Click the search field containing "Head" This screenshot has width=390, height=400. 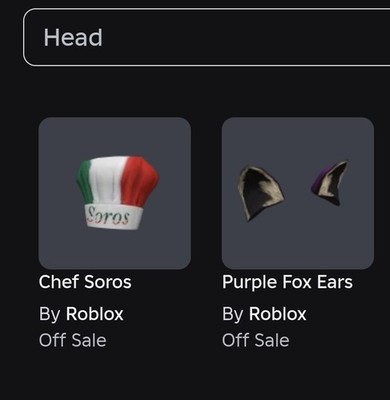pos(207,37)
